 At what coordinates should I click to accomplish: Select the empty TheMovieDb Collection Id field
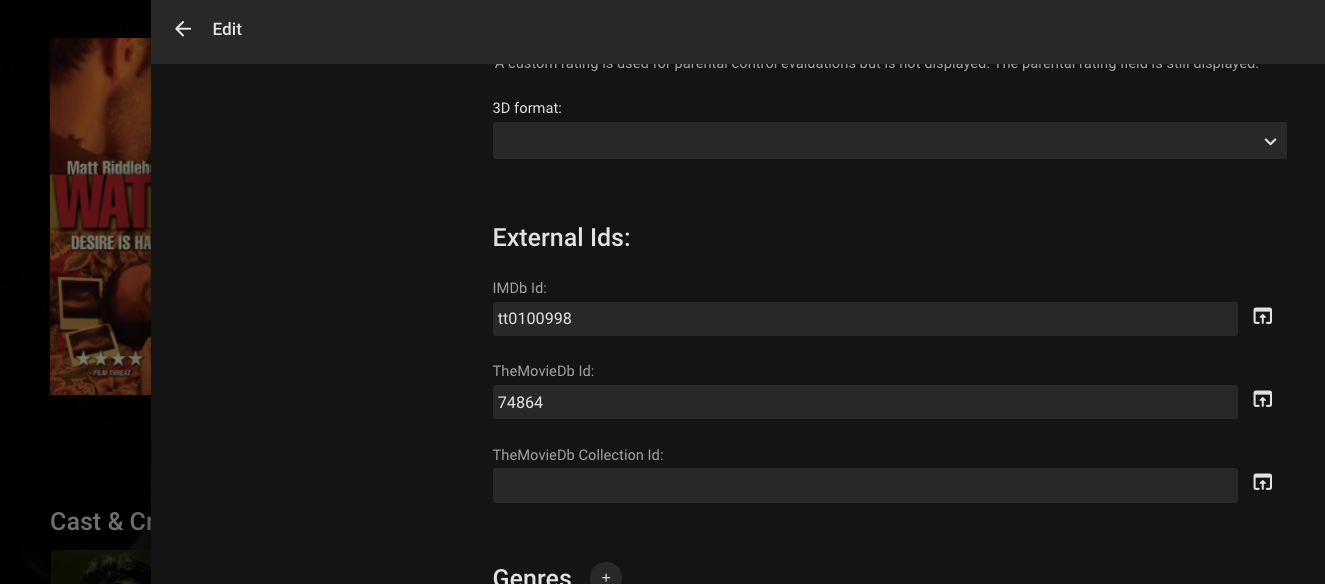[864, 485]
